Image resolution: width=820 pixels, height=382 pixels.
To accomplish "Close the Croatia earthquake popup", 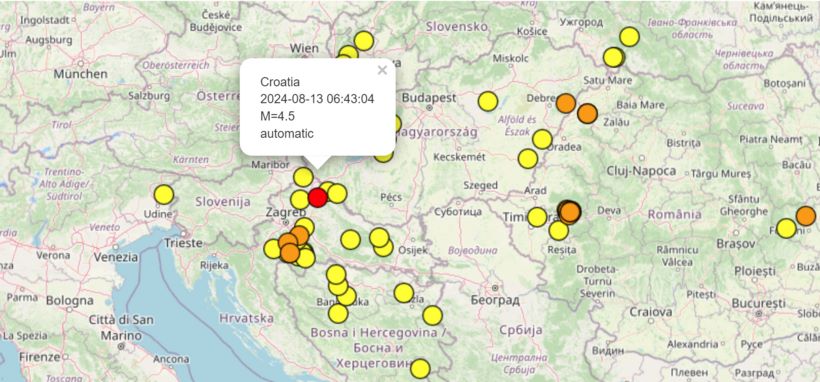I will click(x=382, y=70).
